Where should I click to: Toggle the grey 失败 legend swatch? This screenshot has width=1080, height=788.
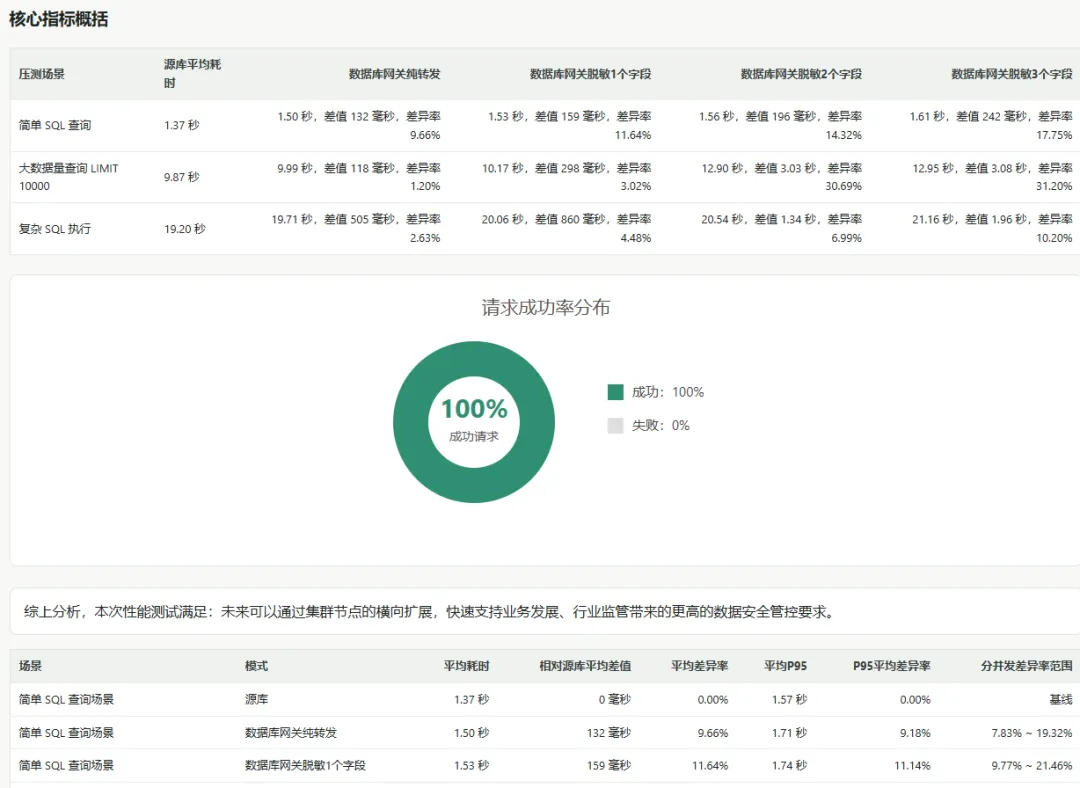tap(615, 425)
